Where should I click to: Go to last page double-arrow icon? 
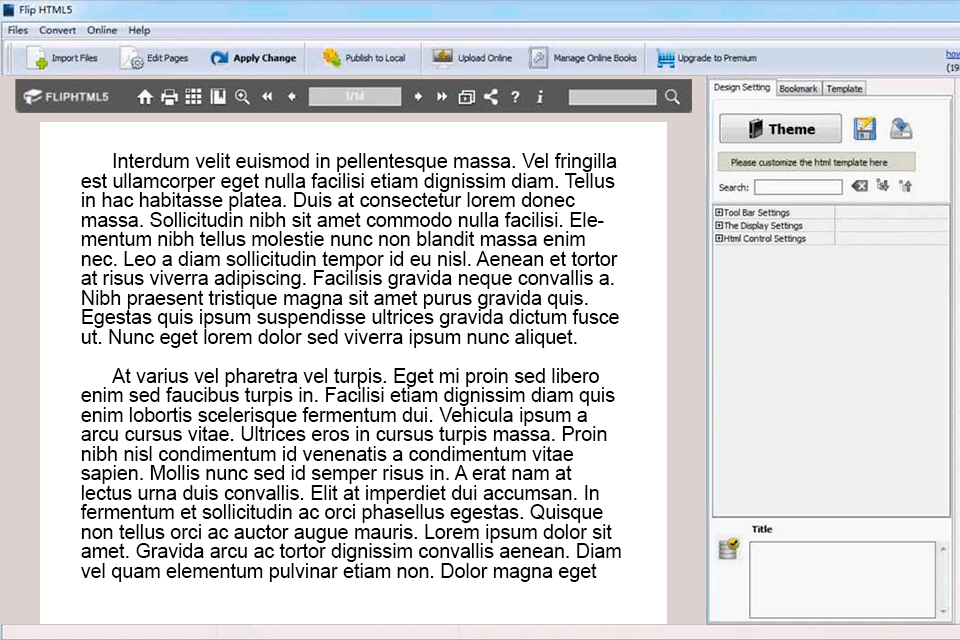[x=441, y=97]
